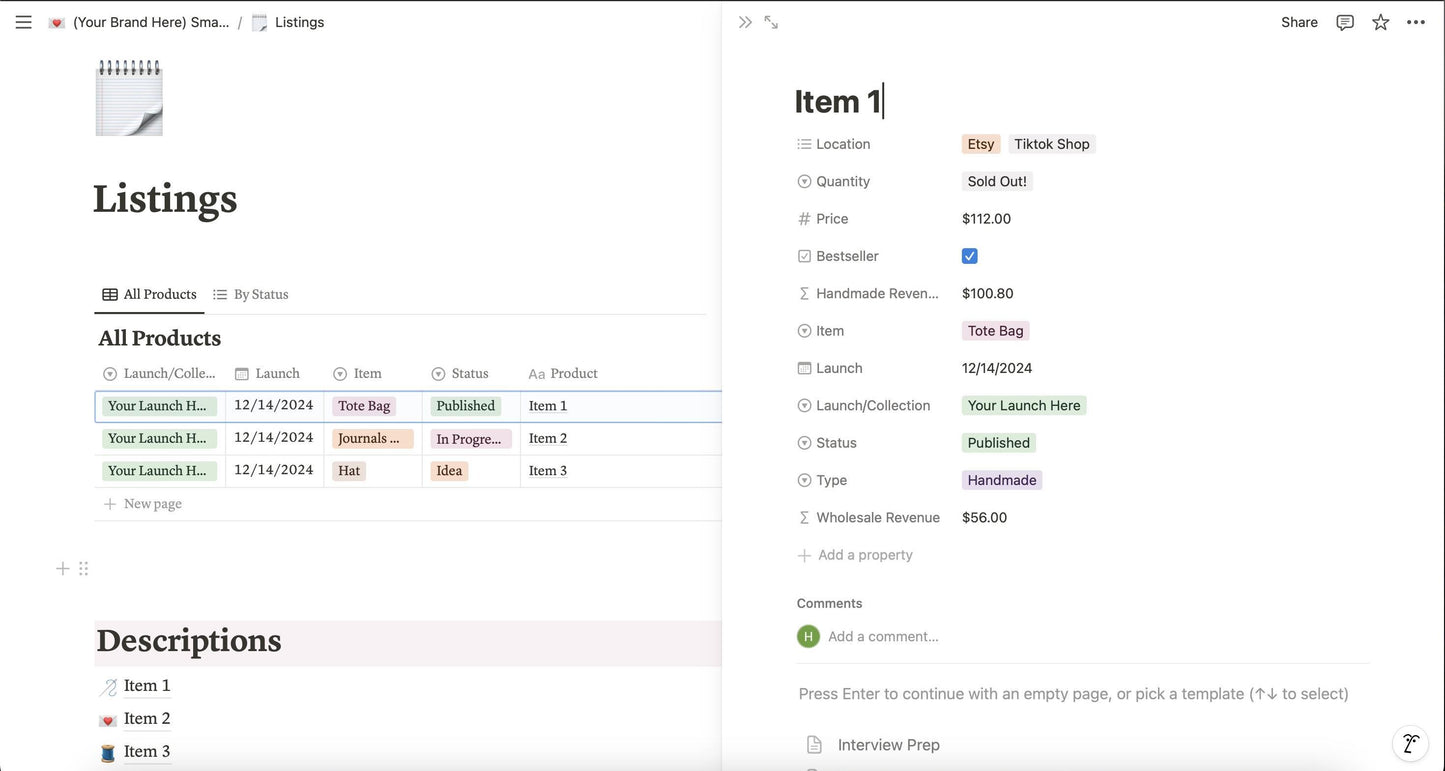Open the Quantity select showing Sold Out!
The height and width of the screenshot is (771, 1445).
996,181
